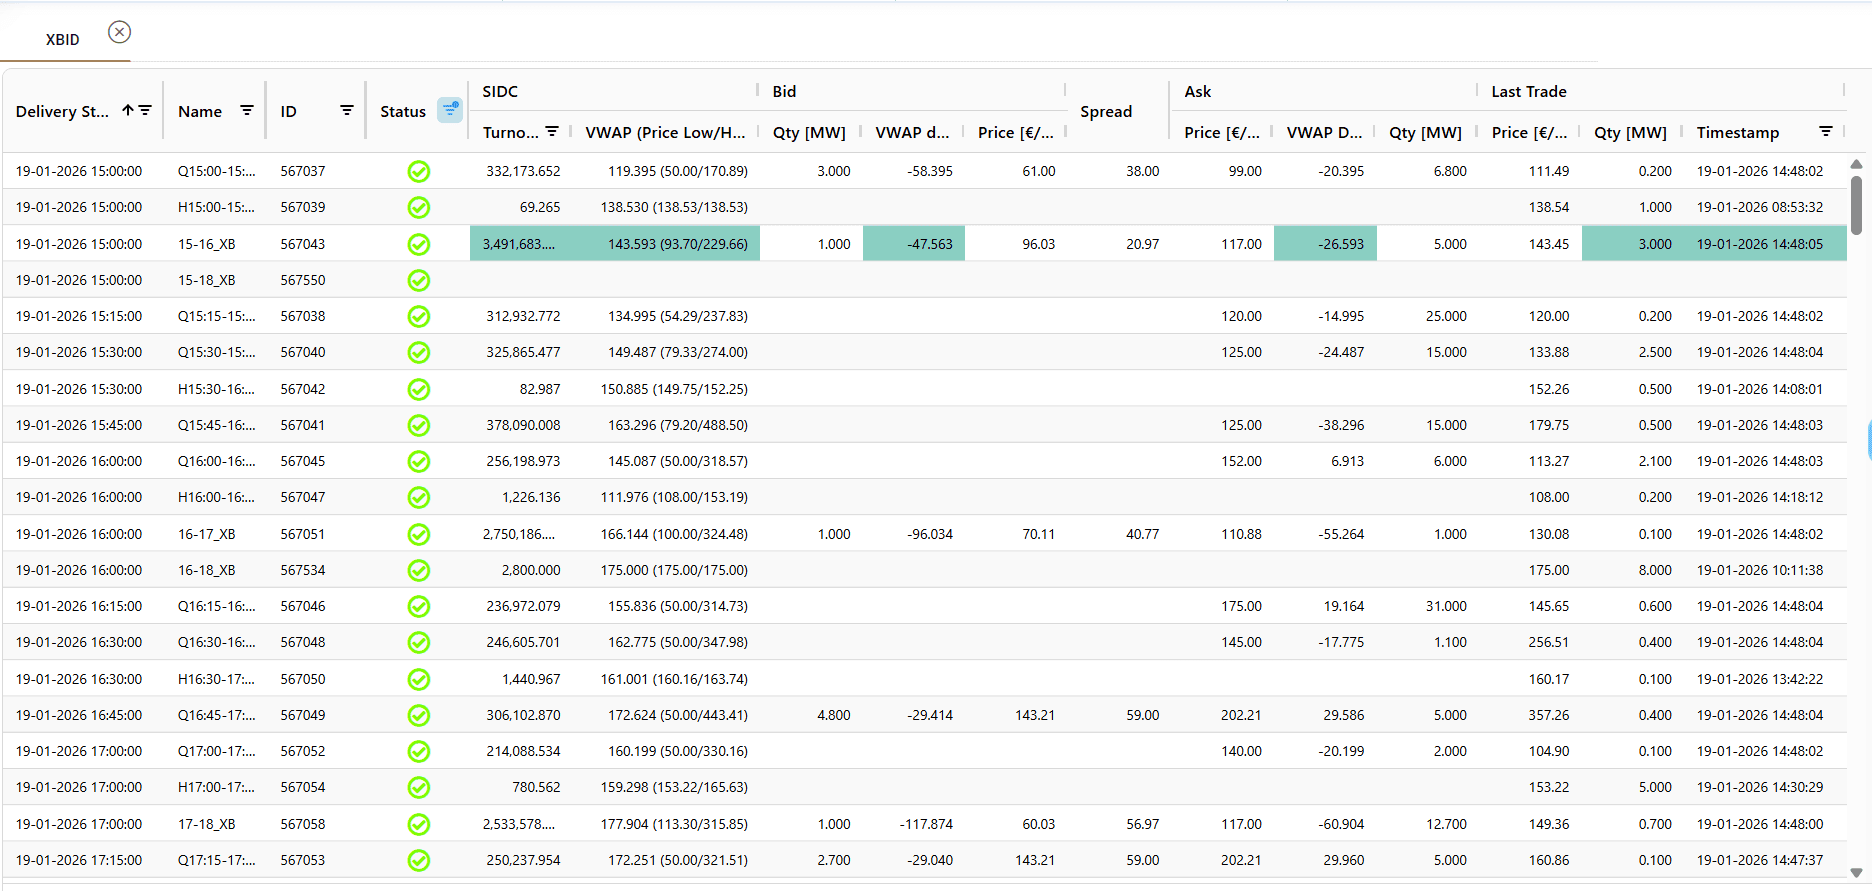Click status icon for ID 567049

tap(419, 715)
